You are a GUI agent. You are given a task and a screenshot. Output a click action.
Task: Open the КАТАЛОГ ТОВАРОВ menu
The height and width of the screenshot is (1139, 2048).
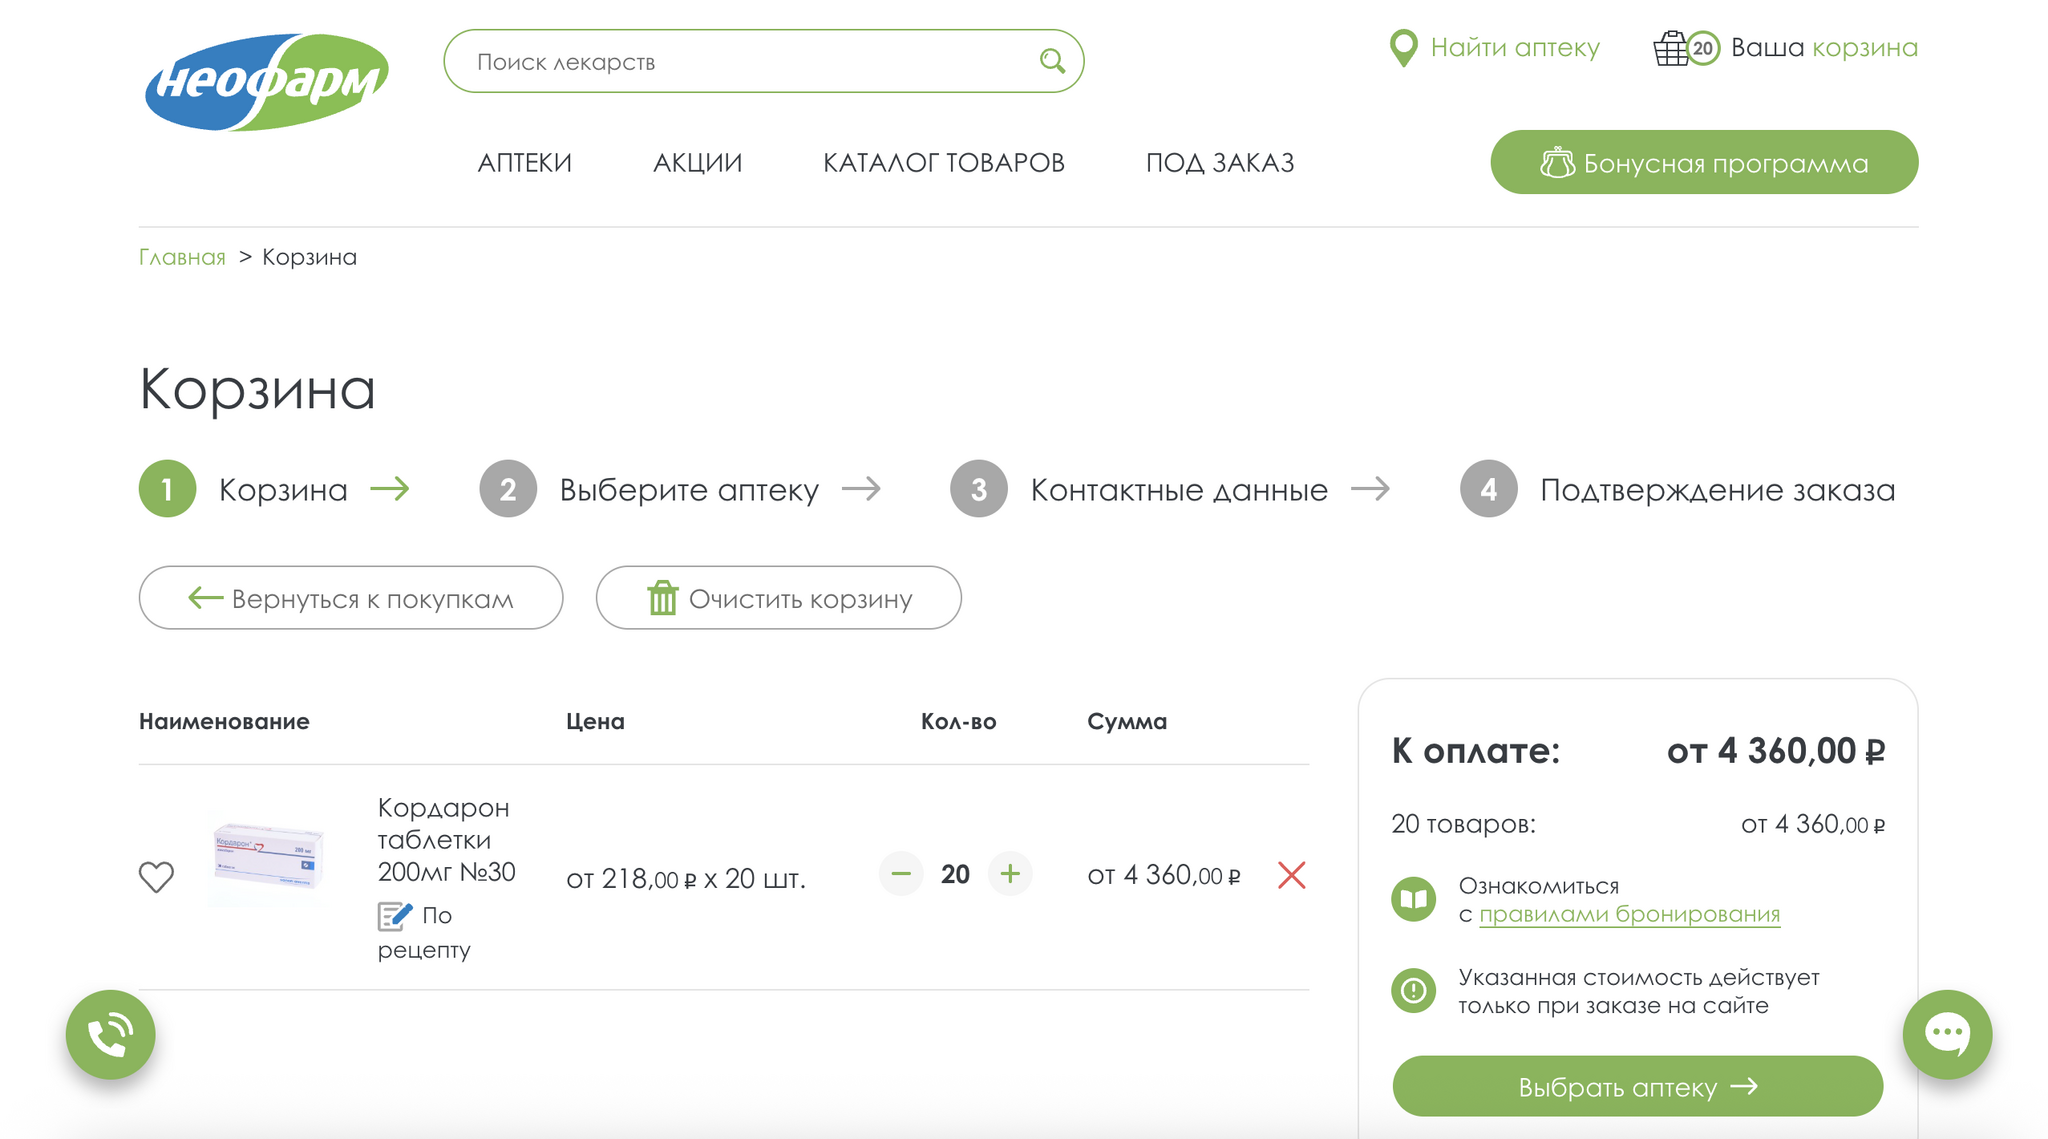943,162
